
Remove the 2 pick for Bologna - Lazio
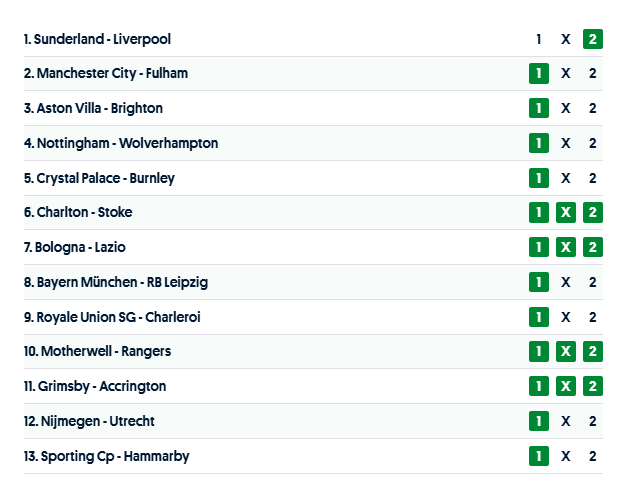(592, 247)
